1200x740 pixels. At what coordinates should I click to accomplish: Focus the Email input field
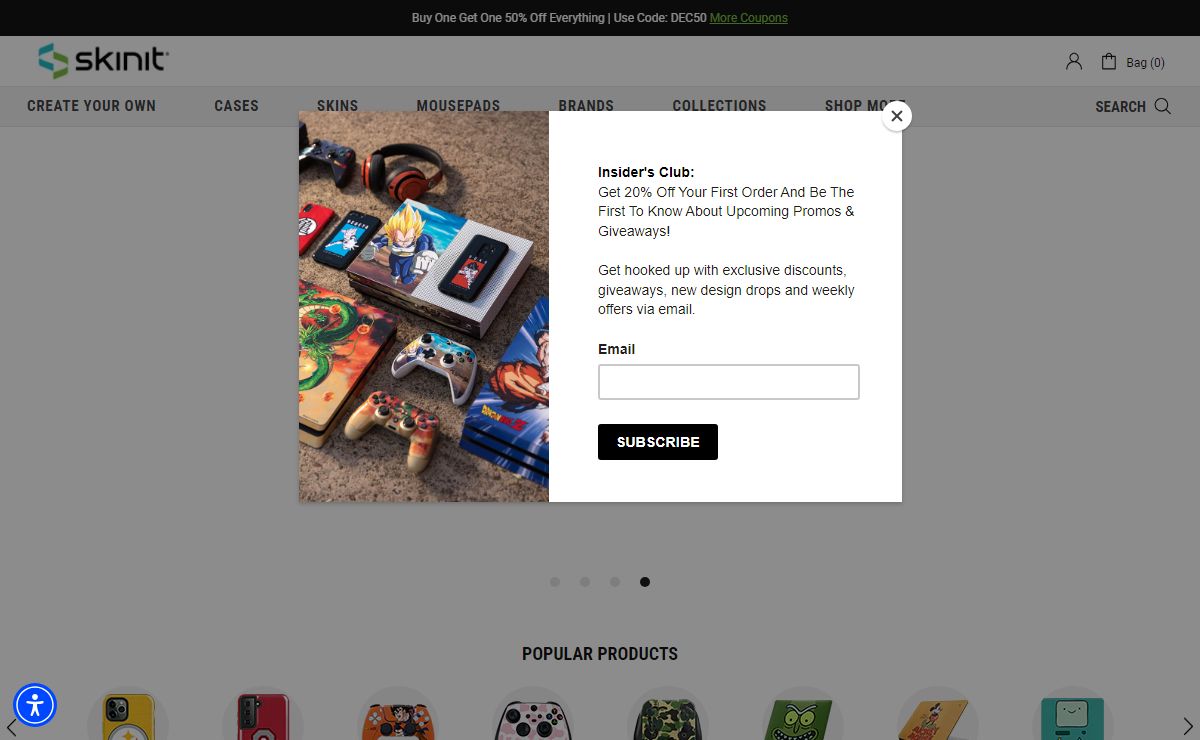tap(729, 382)
